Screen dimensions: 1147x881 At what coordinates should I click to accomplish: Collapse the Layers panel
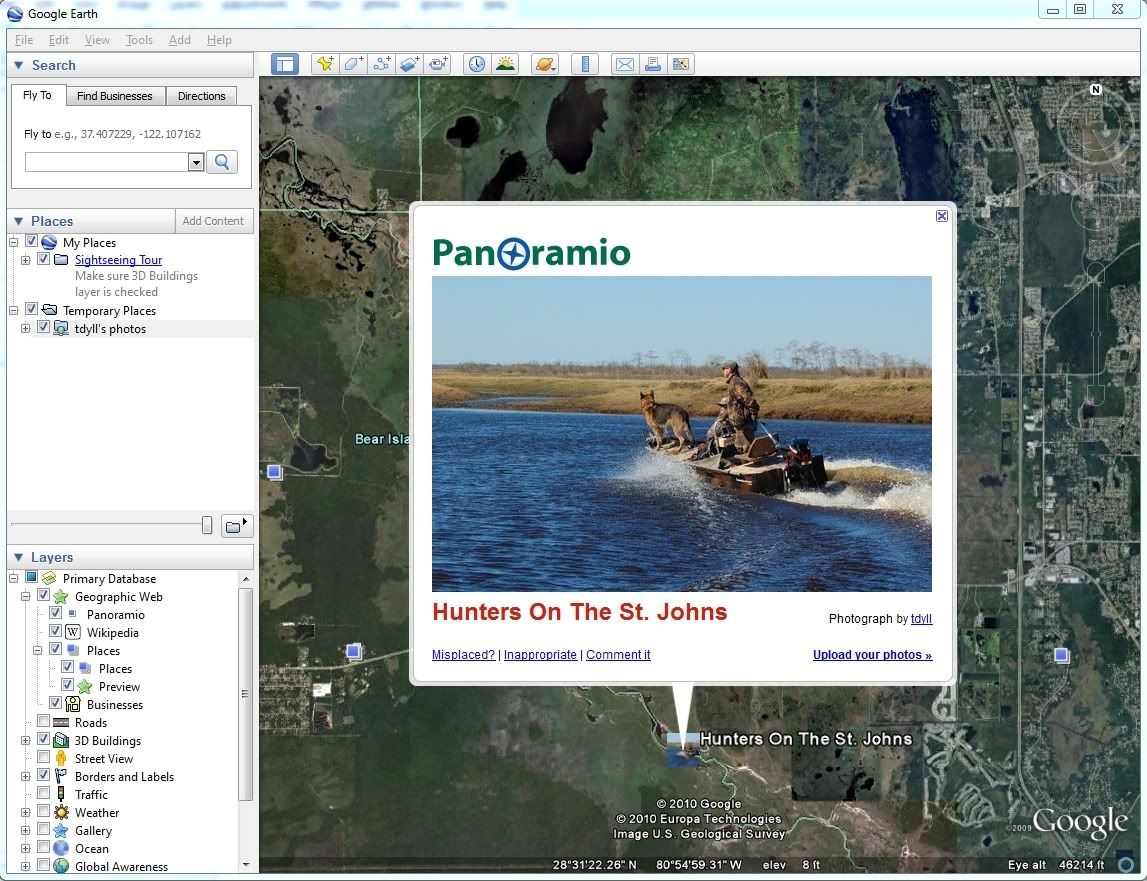pyautogui.click(x=19, y=557)
